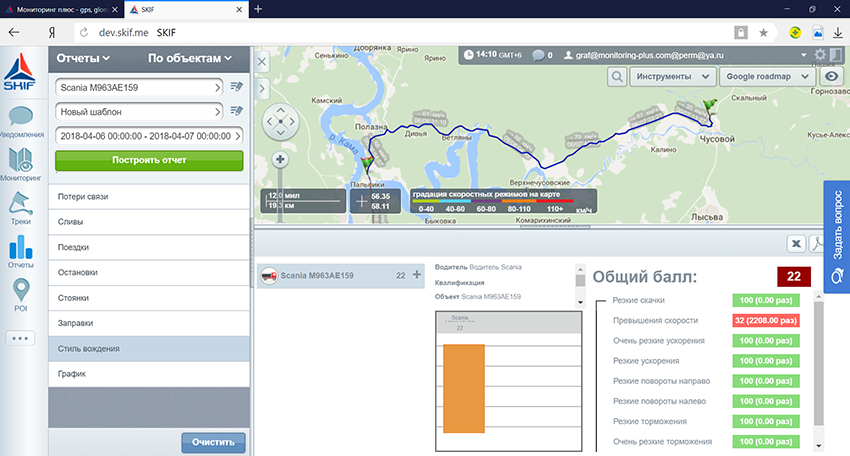850x456 pixels.
Task: Open the Инструменты dropdown
Action: pyautogui.click(x=673, y=76)
